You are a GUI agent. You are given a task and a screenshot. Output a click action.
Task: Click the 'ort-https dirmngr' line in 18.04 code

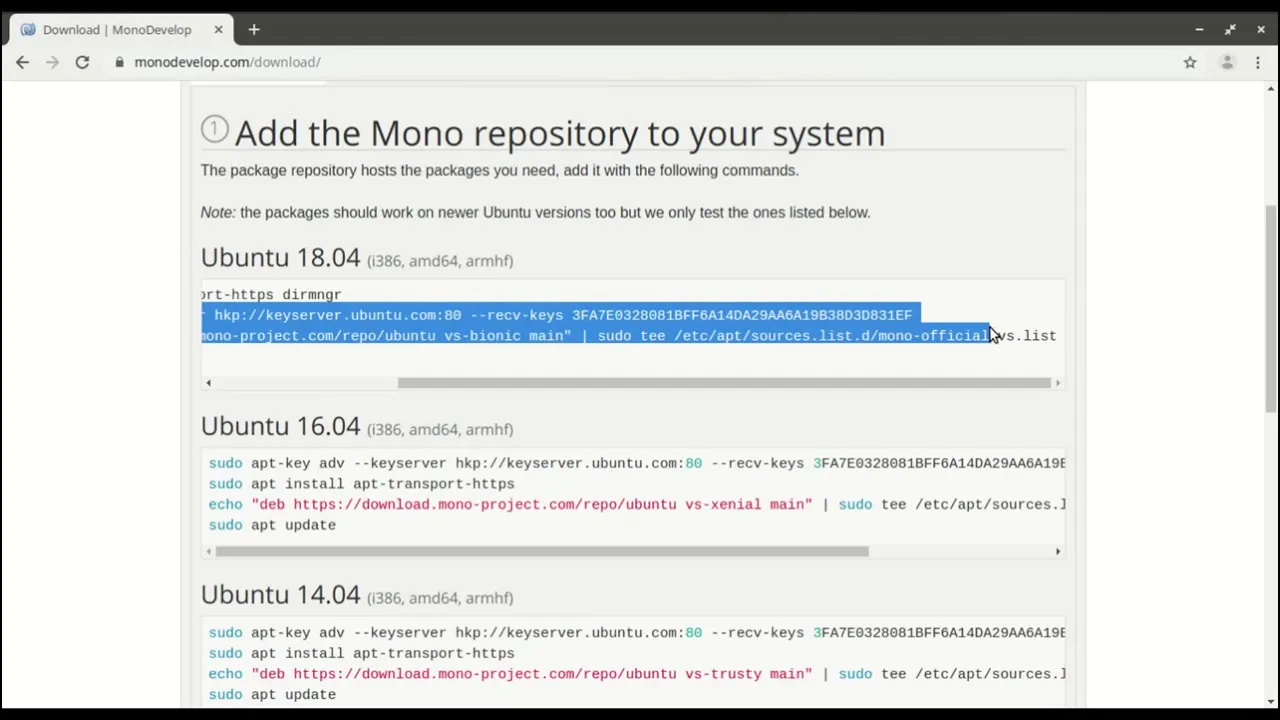click(271, 295)
